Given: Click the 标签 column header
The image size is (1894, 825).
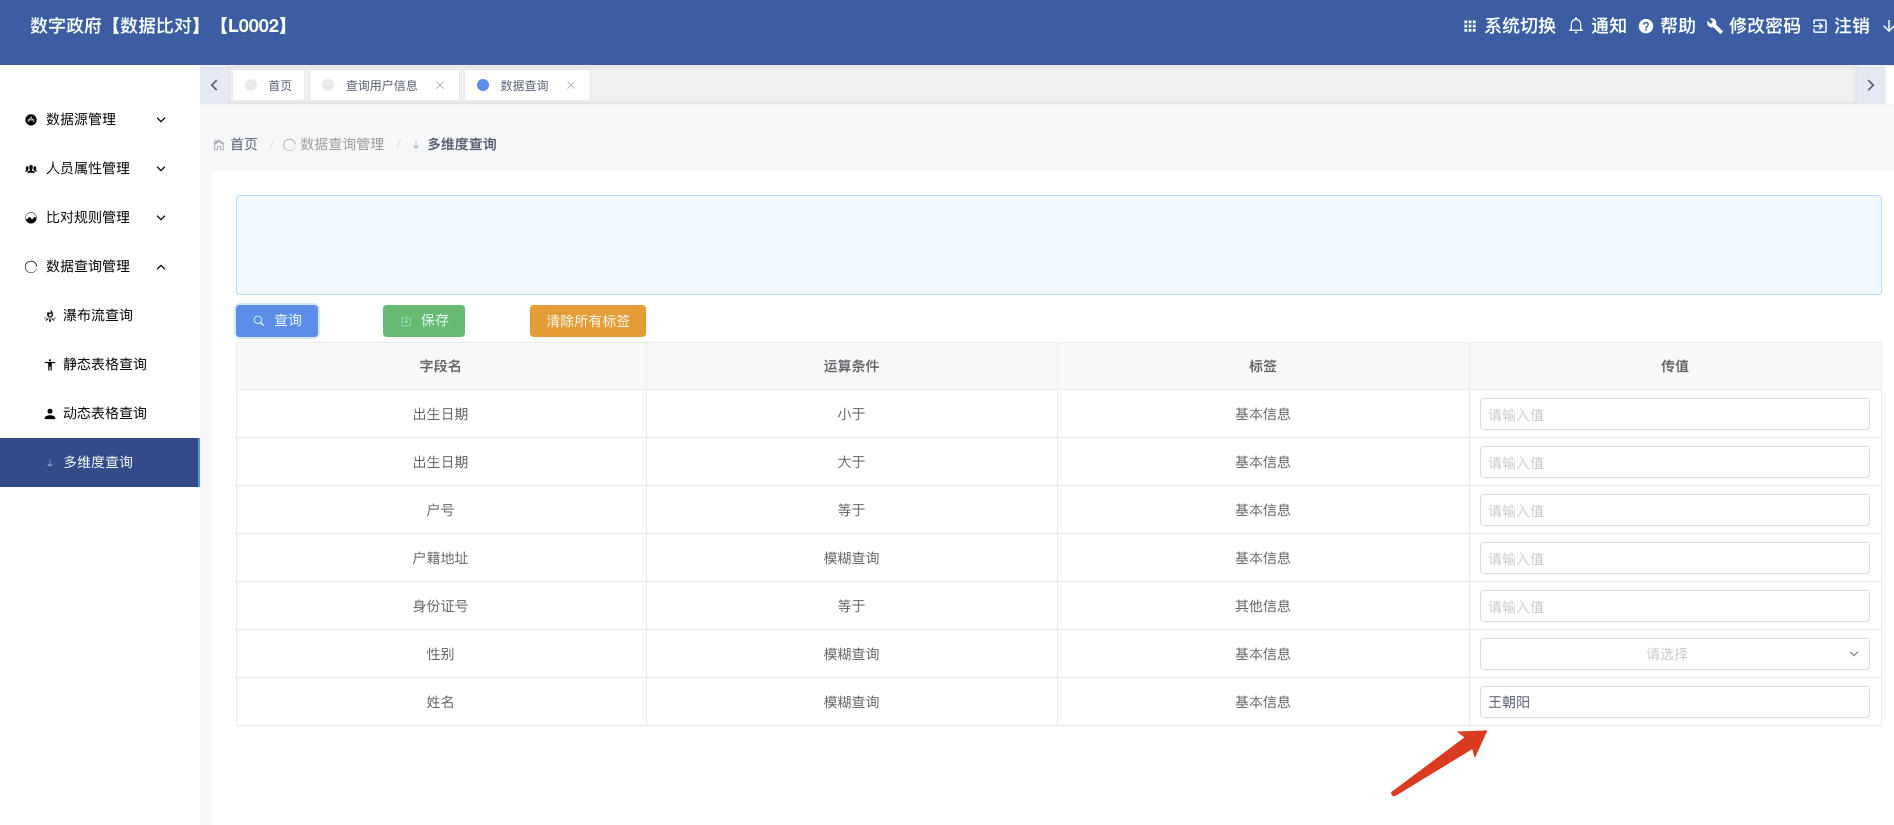Looking at the screenshot, I should 1263,366.
